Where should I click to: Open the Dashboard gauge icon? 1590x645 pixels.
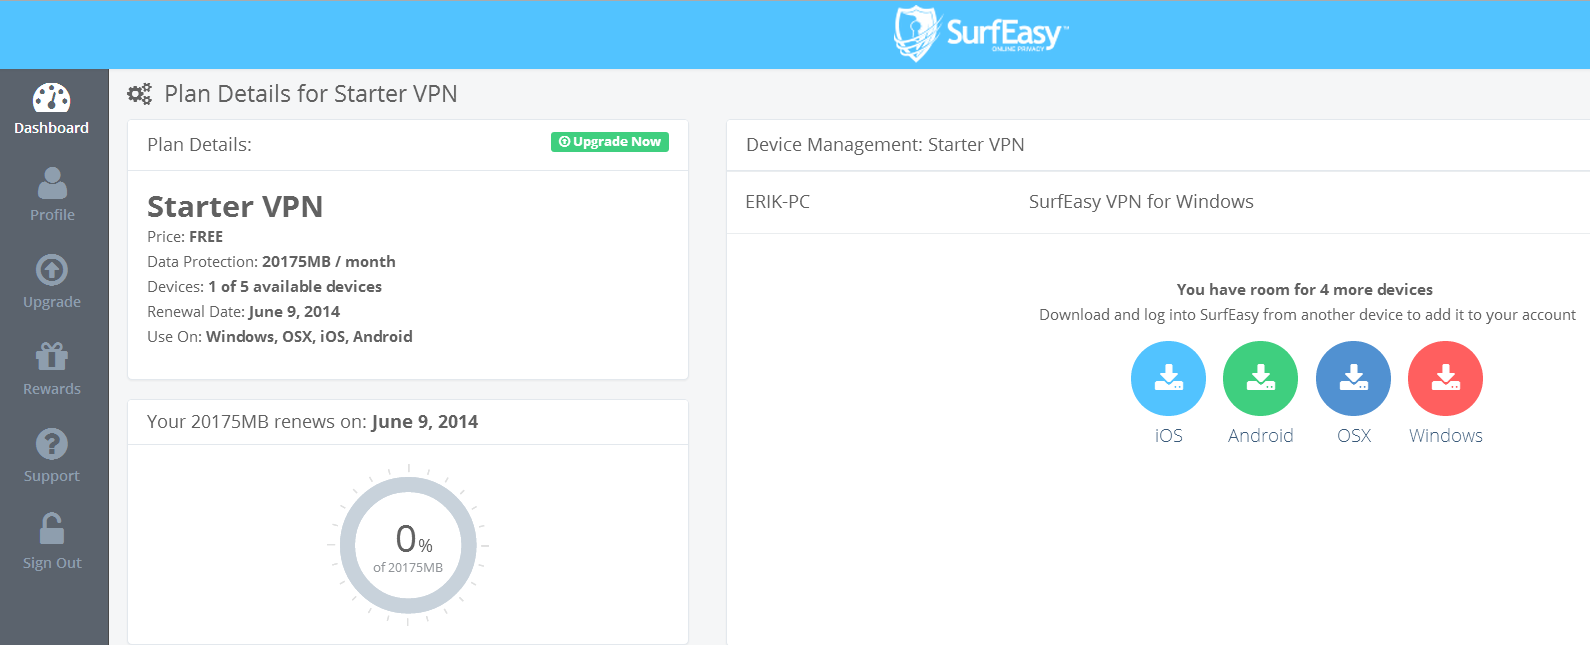pyautogui.click(x=52, y=97)
